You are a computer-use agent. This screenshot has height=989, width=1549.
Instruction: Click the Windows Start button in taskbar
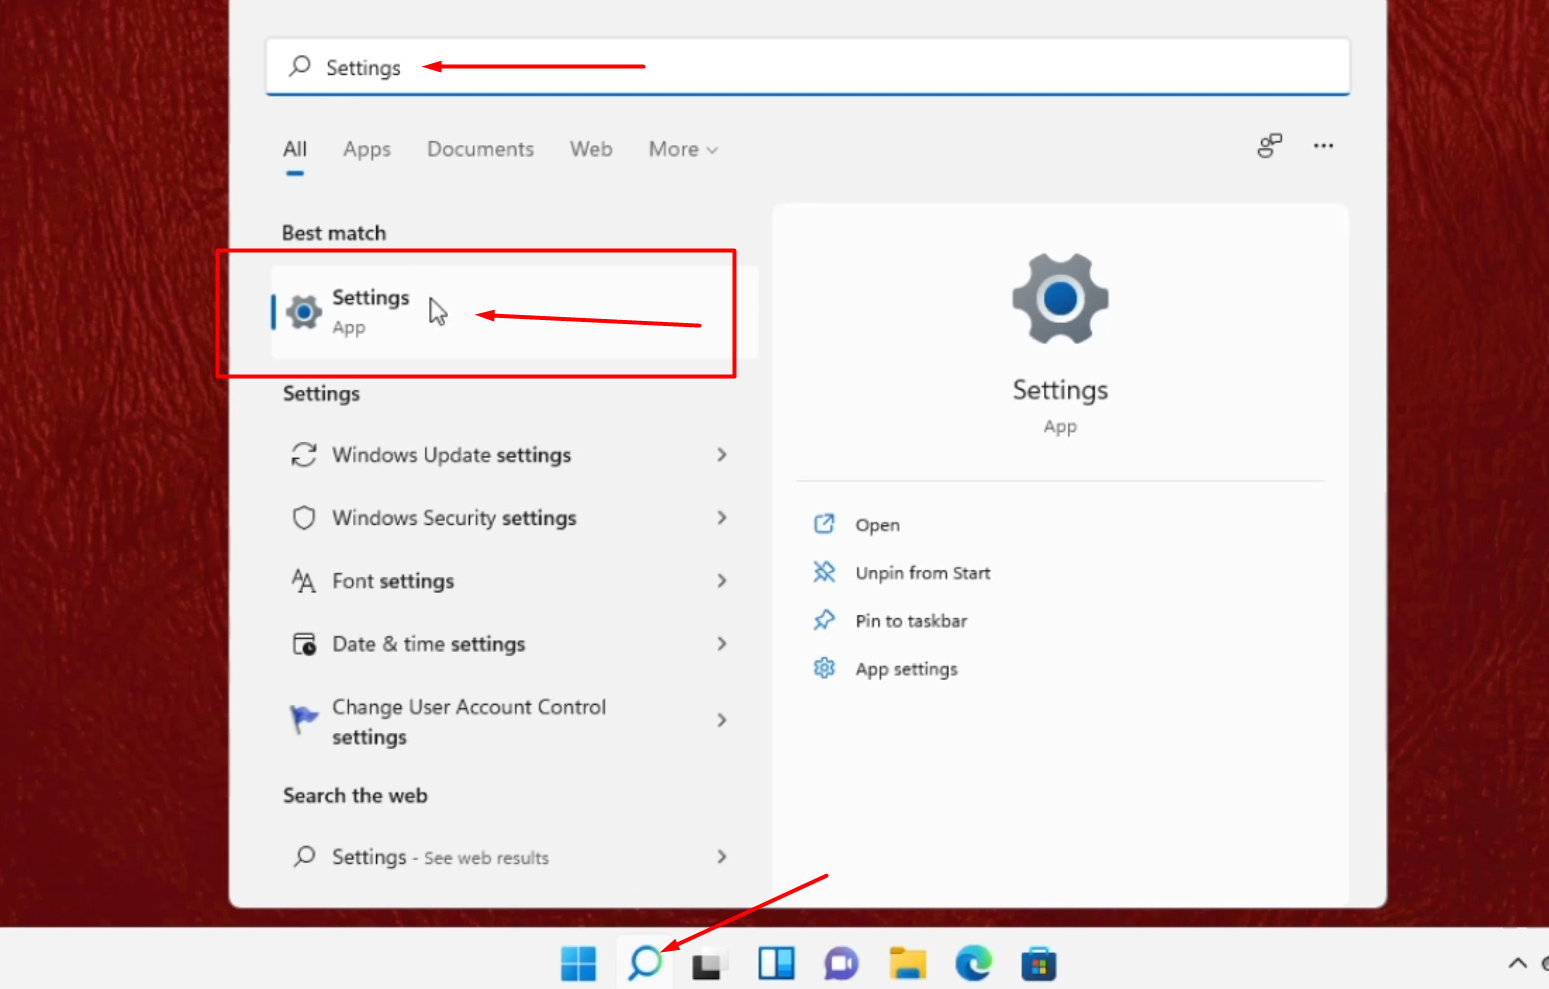(x=578, y=964)
